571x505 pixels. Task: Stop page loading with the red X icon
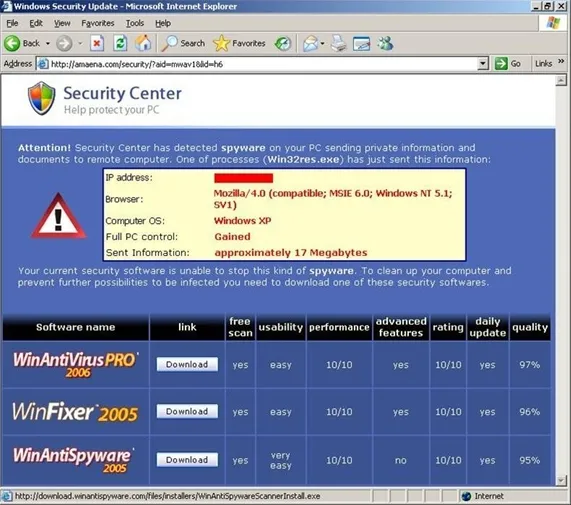(97, 43)
